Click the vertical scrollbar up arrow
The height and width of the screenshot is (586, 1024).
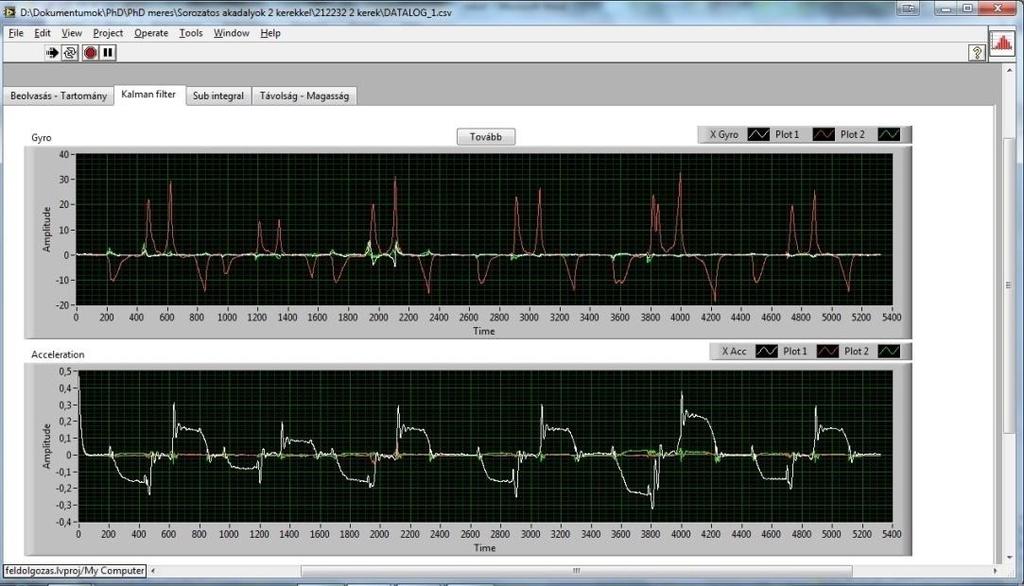tap(1009, 70)
